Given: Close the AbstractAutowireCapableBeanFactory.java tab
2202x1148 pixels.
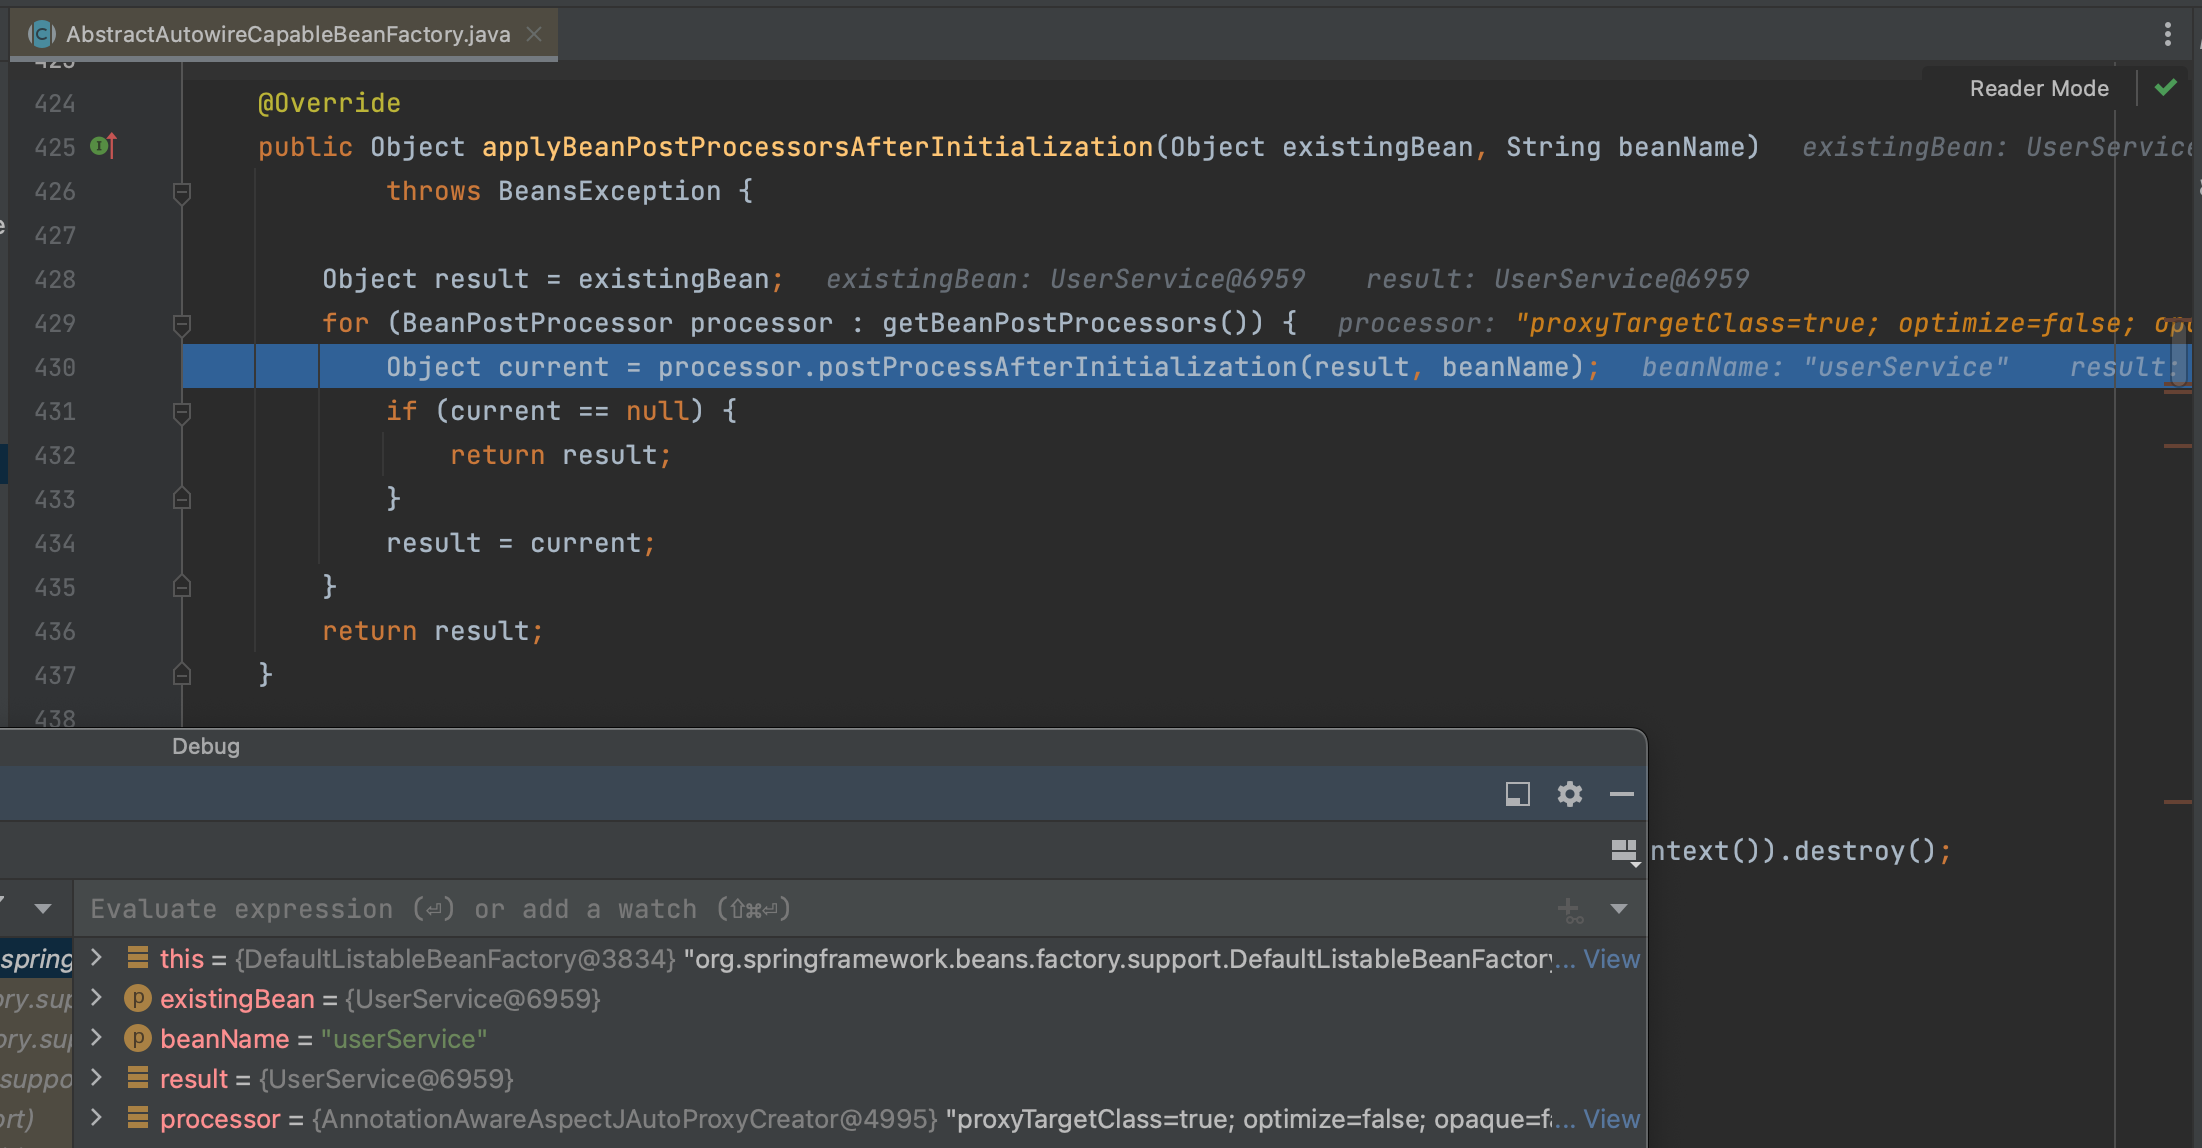Looking at the screenshot, I should coord(534,34).
